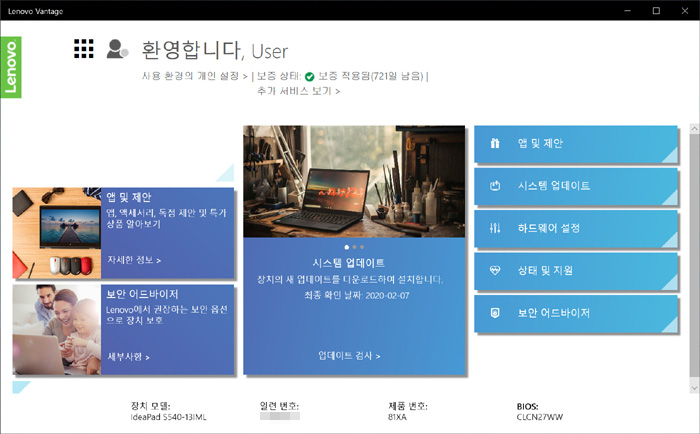Screen dimensions: 700x434
Task: Click the 환영합니다, User greeting
Action: (x=215, y=50)
